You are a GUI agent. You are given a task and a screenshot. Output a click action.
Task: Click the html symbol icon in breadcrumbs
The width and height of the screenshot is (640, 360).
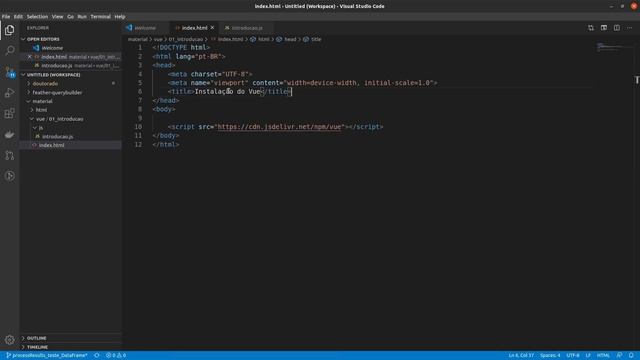[x=253, y=40]
